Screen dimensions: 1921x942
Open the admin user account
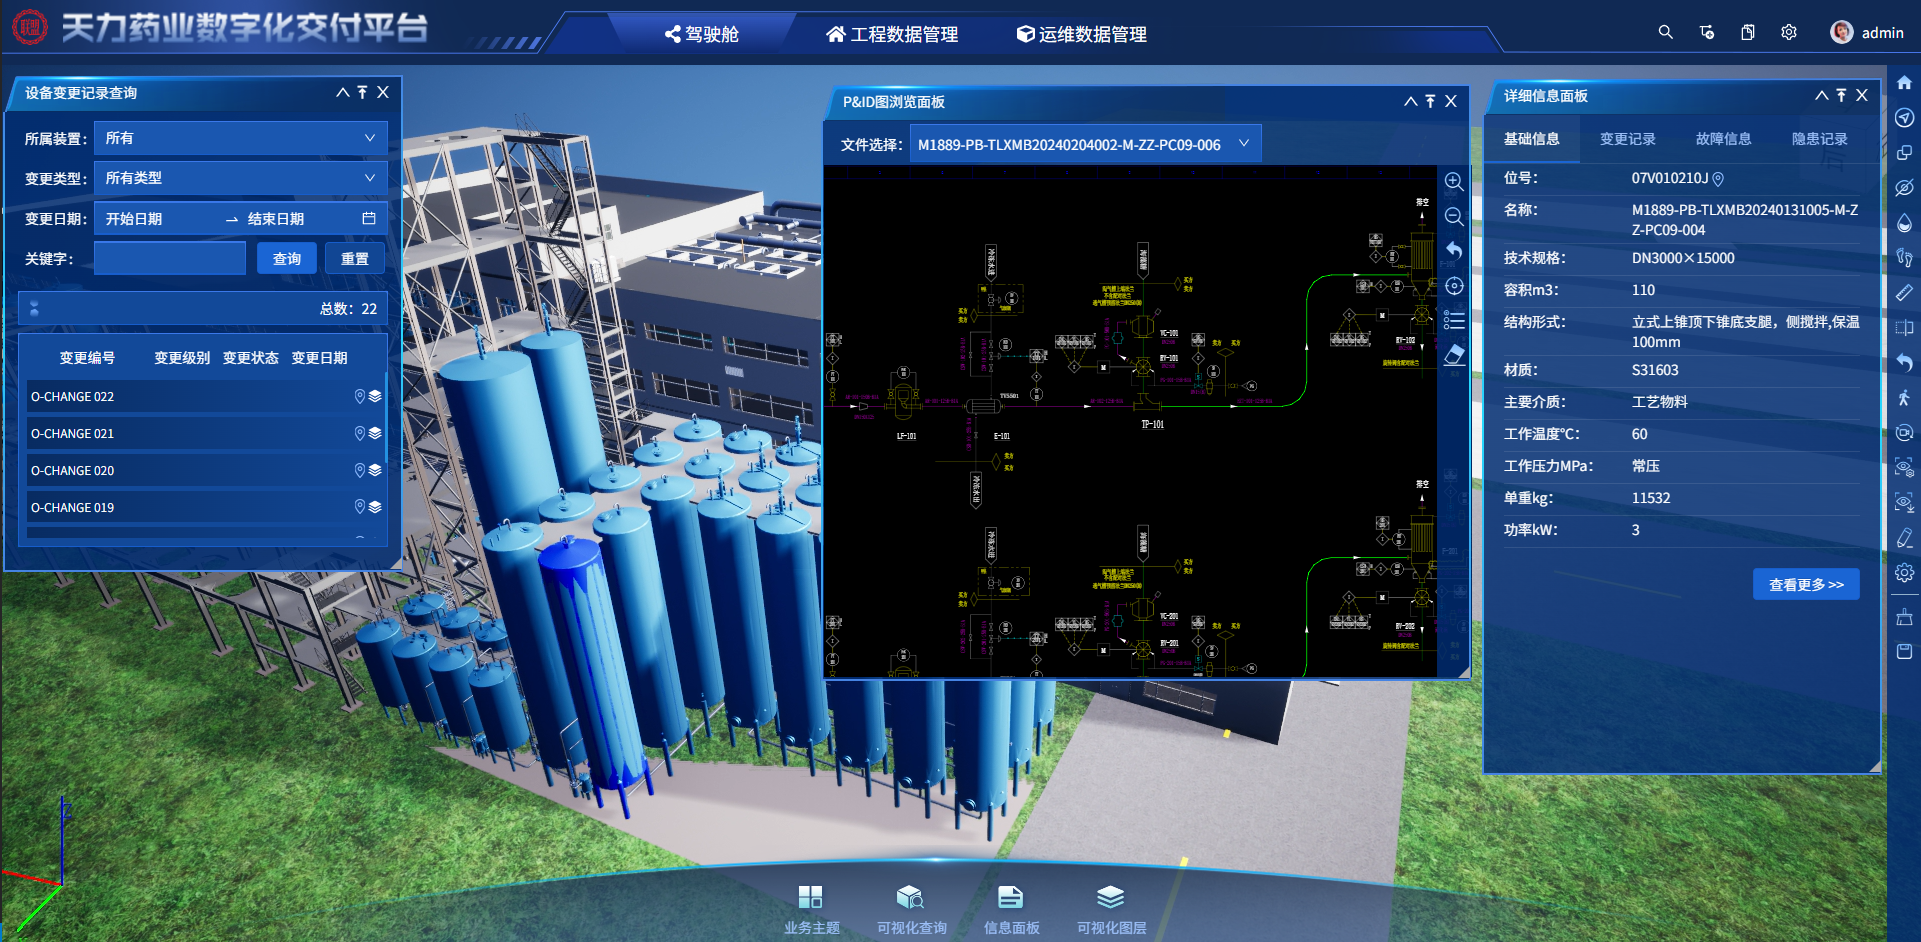(x=1868, y=32)
